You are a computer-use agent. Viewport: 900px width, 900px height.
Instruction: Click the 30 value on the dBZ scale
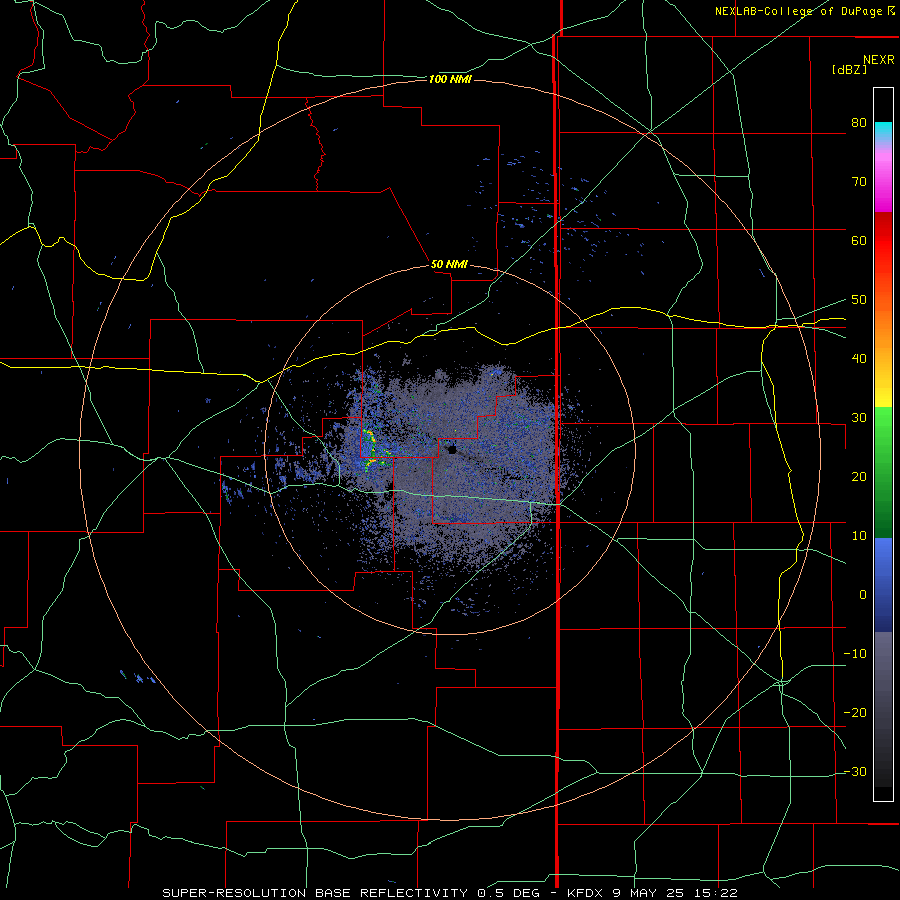pyautogui.click(x=859, y=418)
